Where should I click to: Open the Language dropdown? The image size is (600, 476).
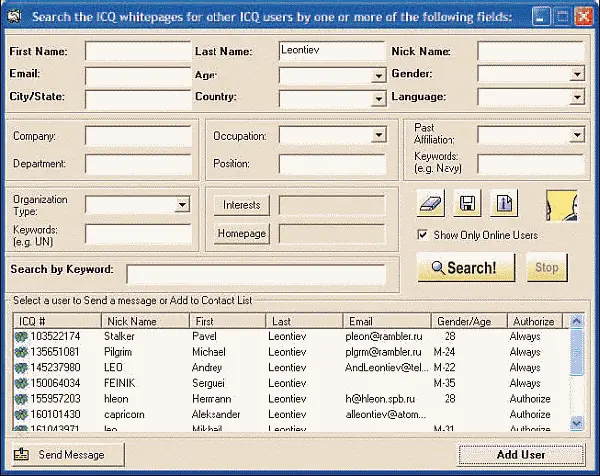(577, 97)
